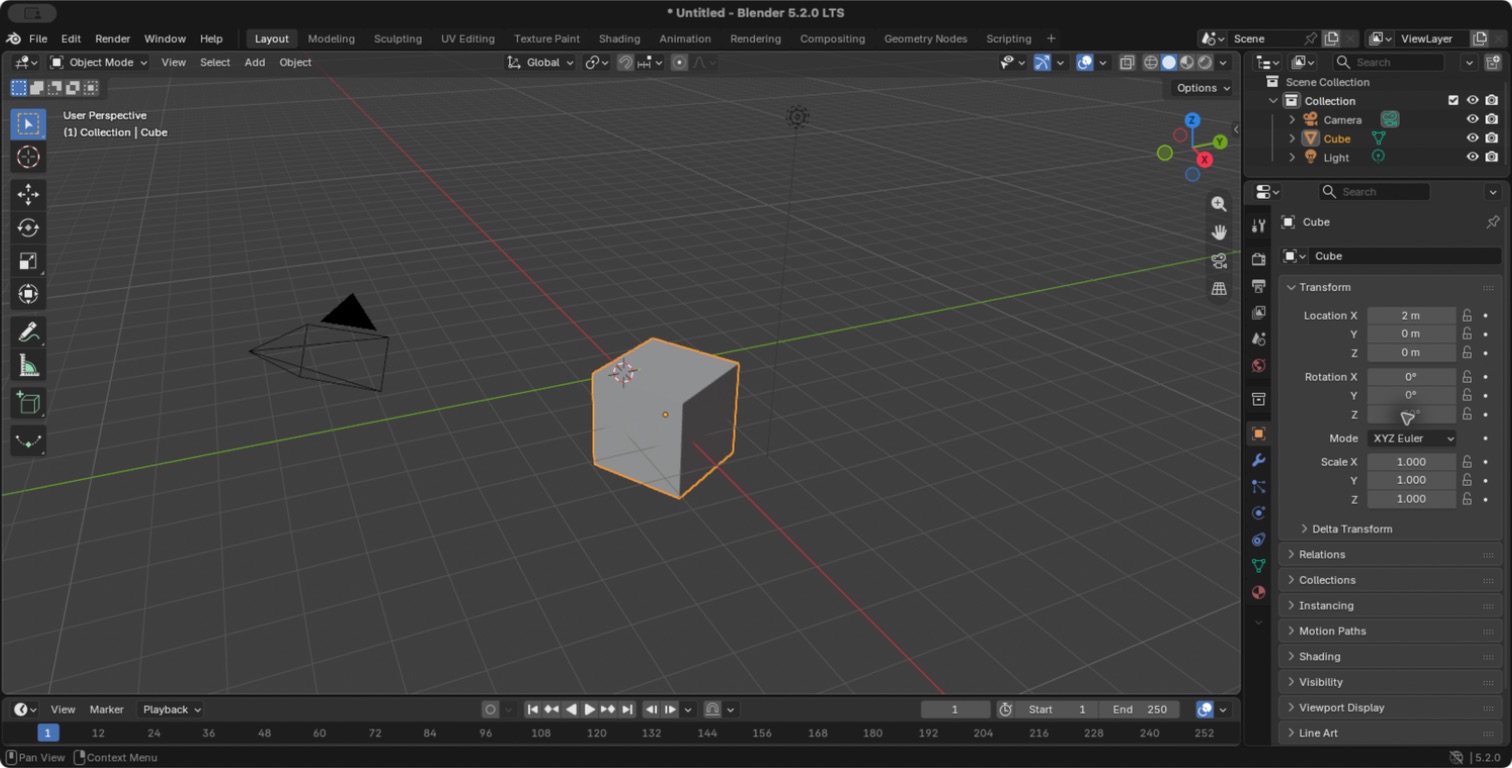
Task: Toggle snapping magnet in header
Action: coord(625,62)
